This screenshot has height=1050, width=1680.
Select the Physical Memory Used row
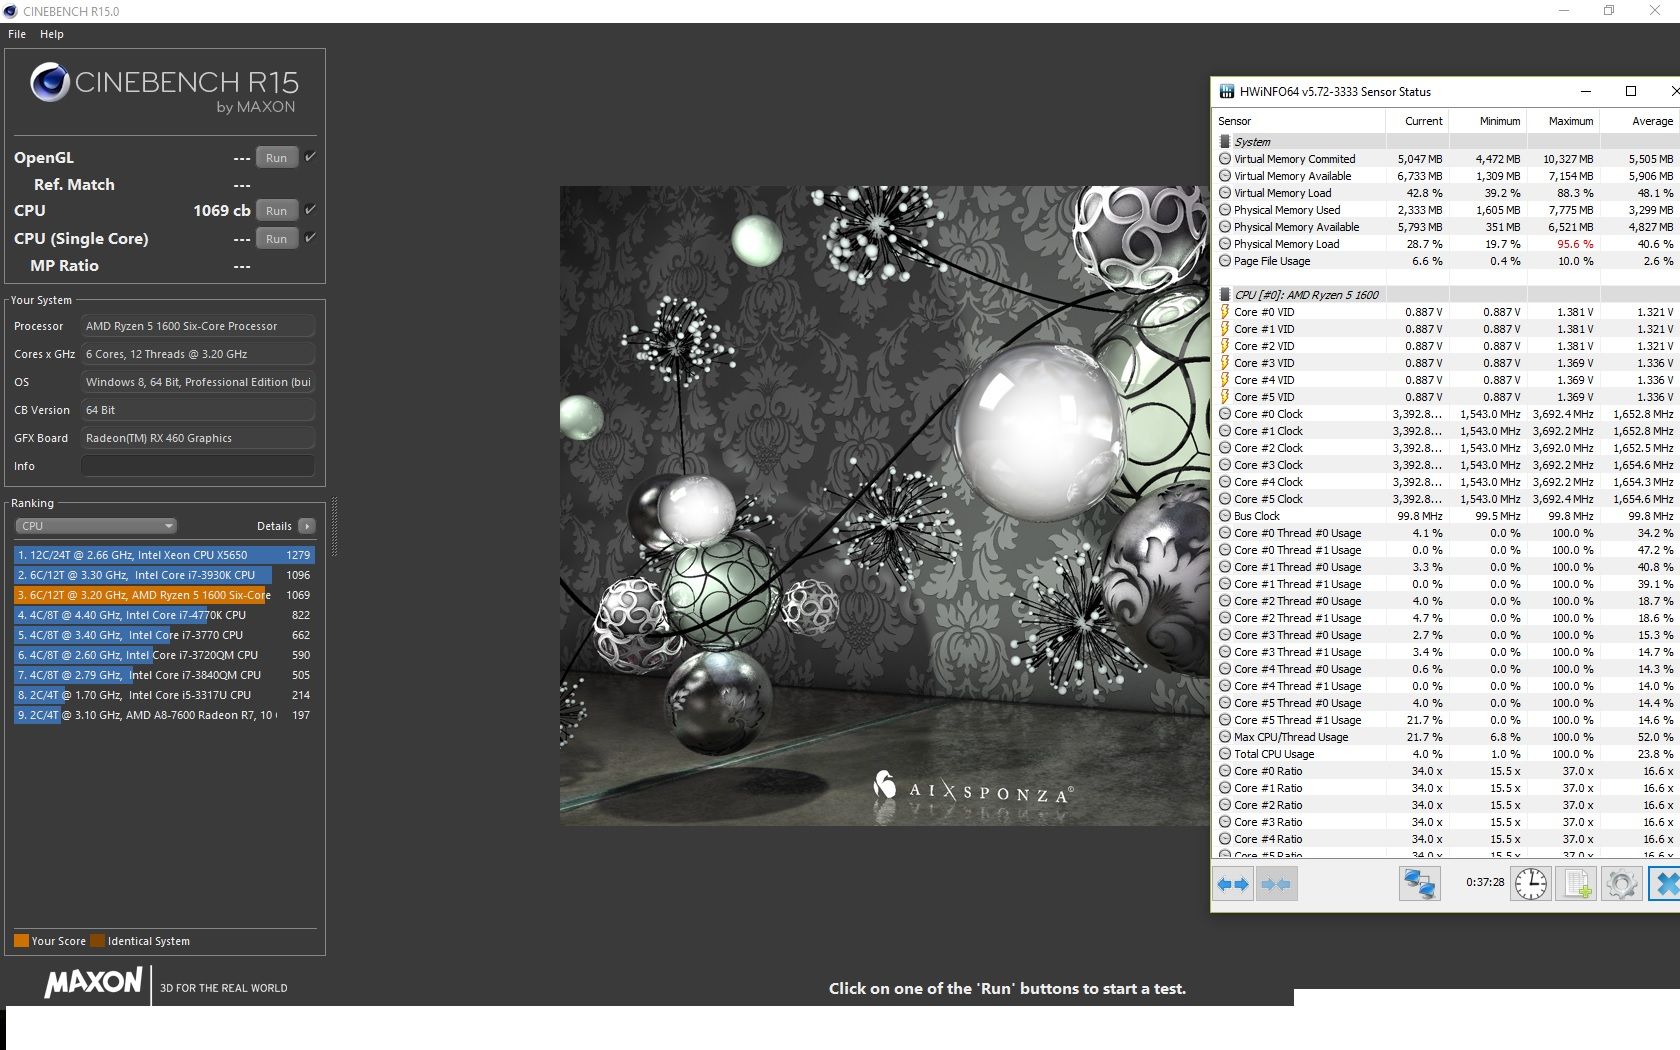tap(1446, 210)
